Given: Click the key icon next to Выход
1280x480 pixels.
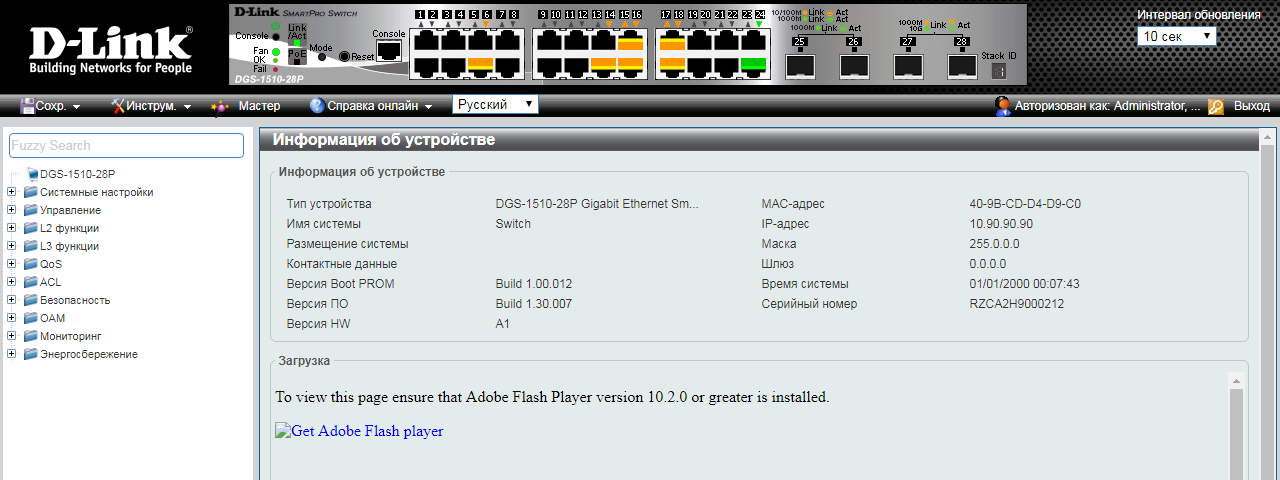Looking at the screenshot, I should [1216, 106].
